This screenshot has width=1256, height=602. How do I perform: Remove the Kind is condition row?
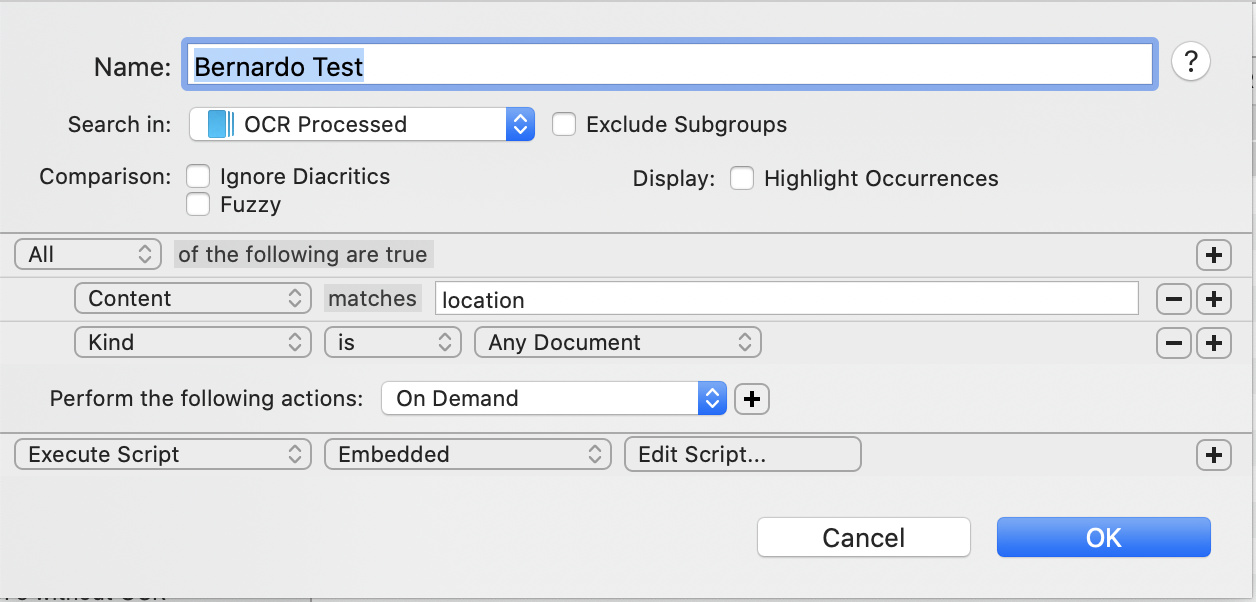tap(1173, 343)
